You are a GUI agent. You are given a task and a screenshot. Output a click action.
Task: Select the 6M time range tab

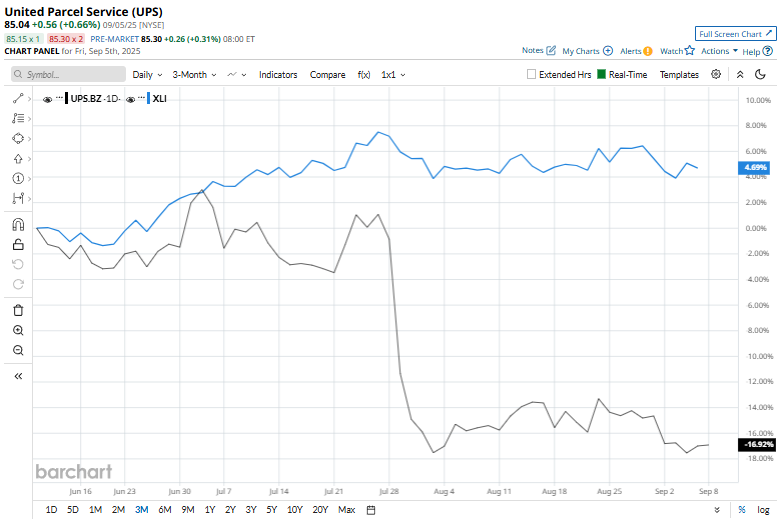165,510
